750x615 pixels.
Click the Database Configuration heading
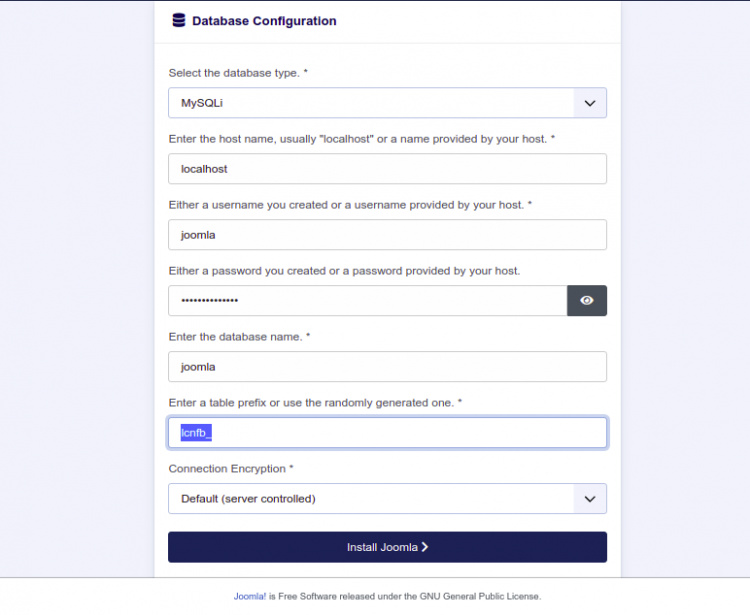pos(264,21)
